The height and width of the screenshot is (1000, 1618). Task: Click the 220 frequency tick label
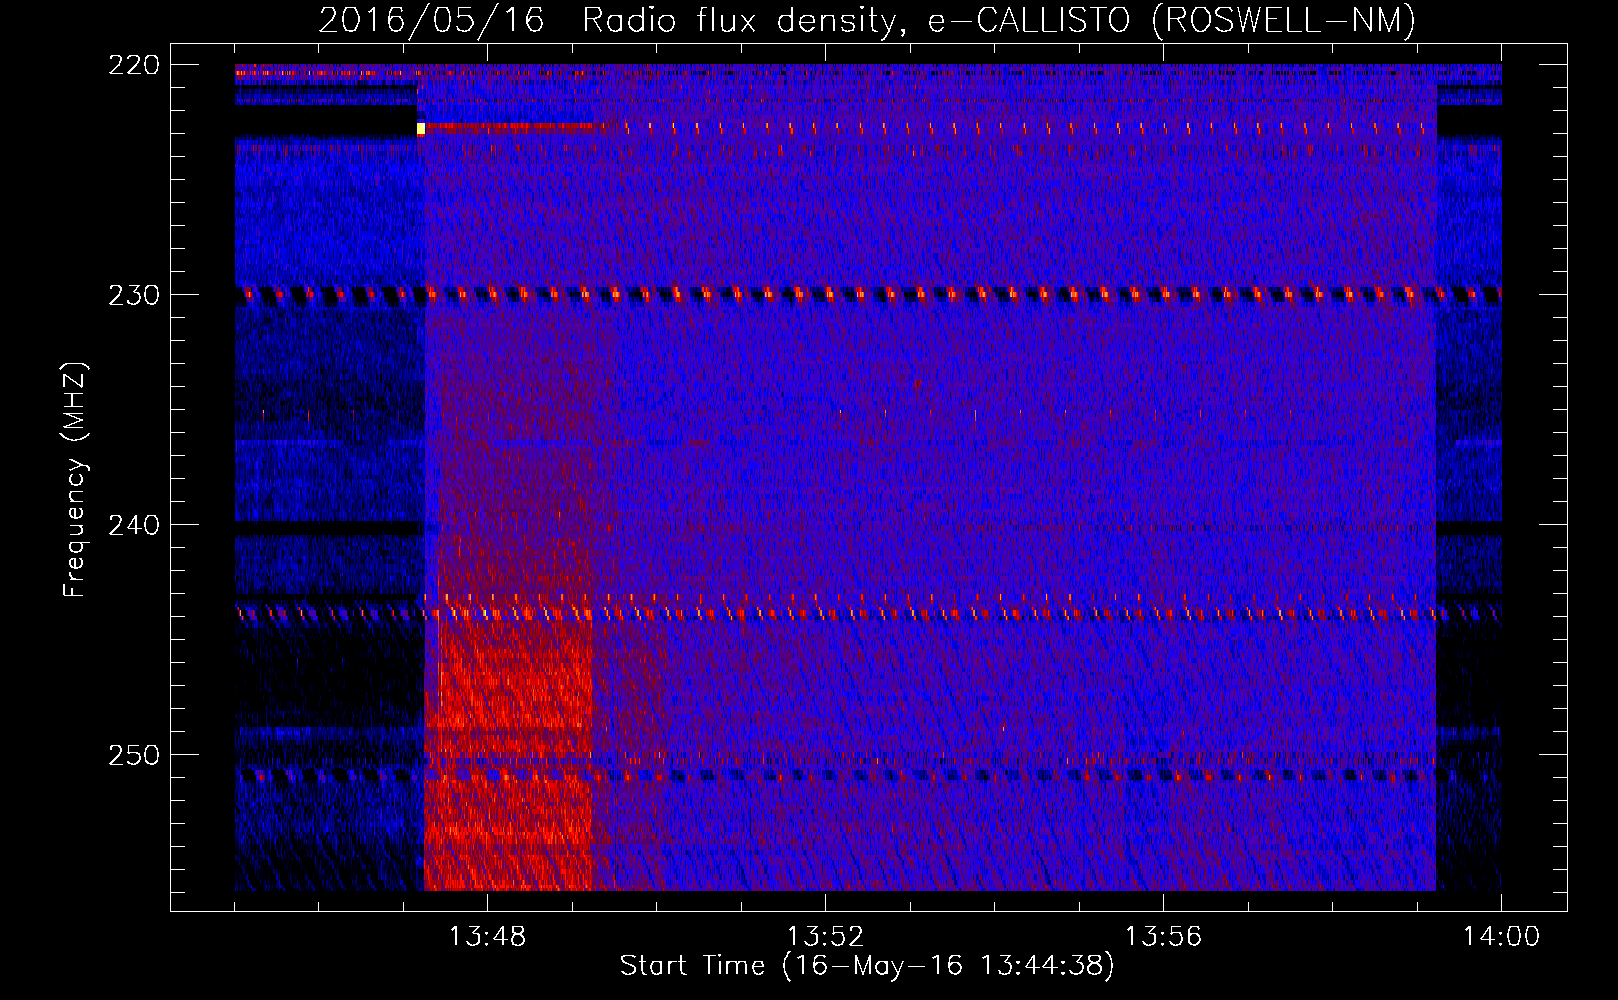point(133,65)
